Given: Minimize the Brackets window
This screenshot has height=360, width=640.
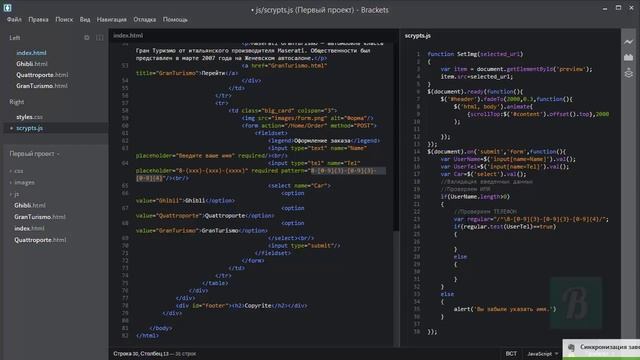Looking at the screenshot, I should click(x=605, y=8).
